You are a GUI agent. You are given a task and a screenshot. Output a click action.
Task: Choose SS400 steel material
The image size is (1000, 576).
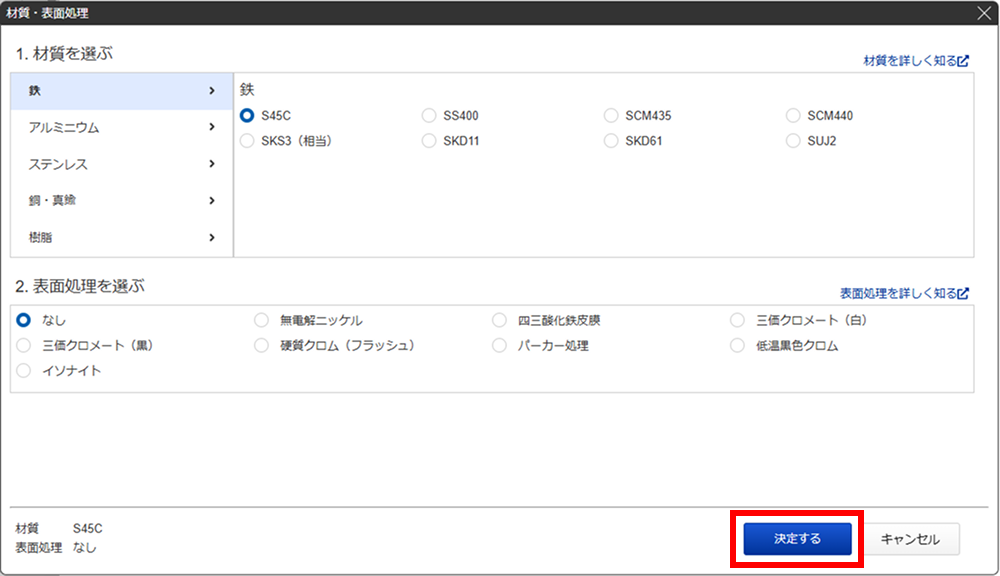429,115
